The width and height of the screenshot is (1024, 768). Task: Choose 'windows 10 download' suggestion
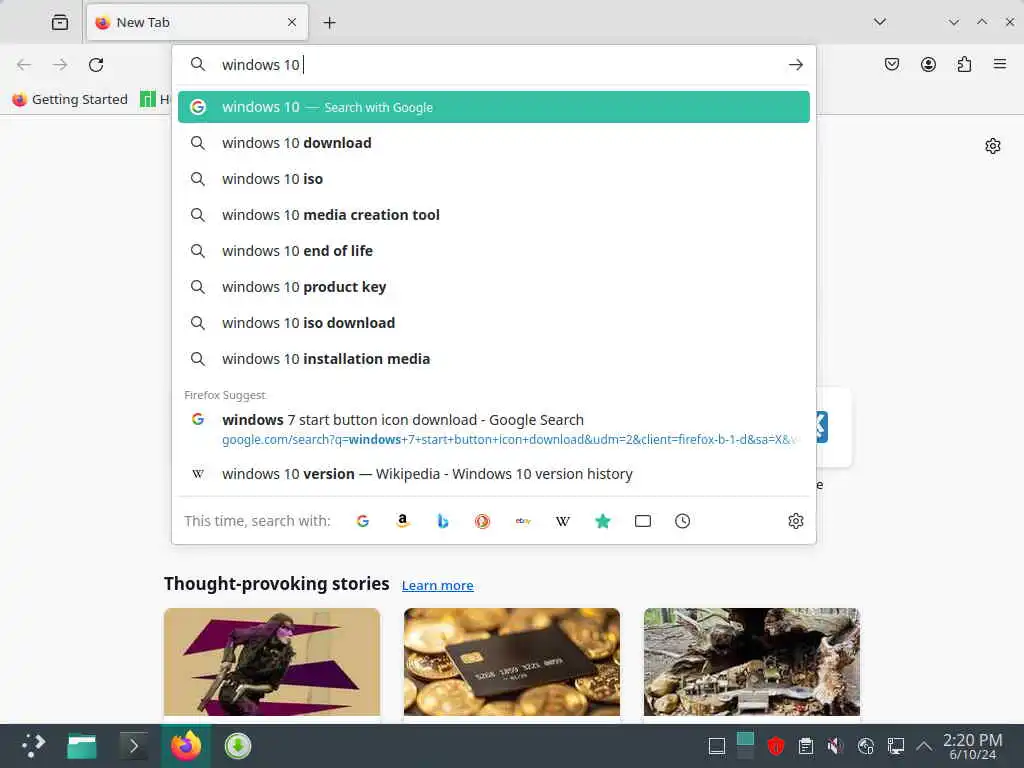pyautogui.click(x=494, y=143)
